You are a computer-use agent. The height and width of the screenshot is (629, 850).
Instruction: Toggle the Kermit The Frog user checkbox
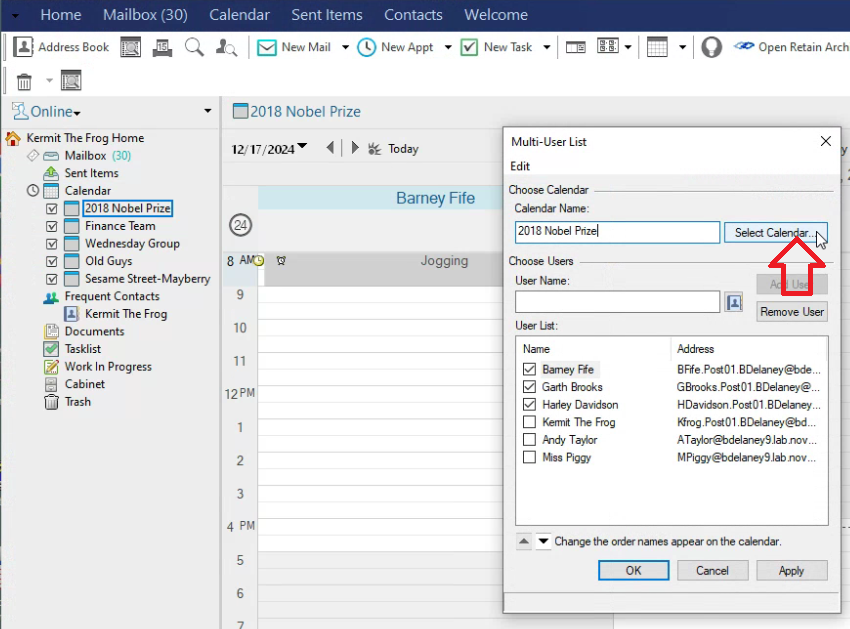point(529,422)
